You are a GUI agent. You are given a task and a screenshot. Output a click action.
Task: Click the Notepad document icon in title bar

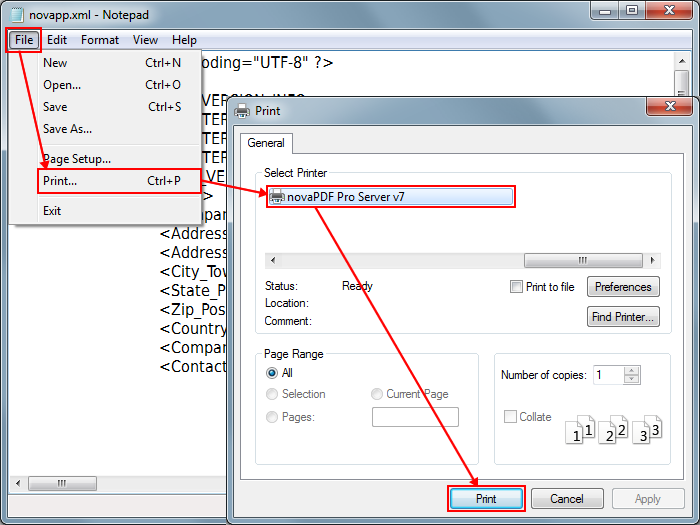tap(17, 15)
